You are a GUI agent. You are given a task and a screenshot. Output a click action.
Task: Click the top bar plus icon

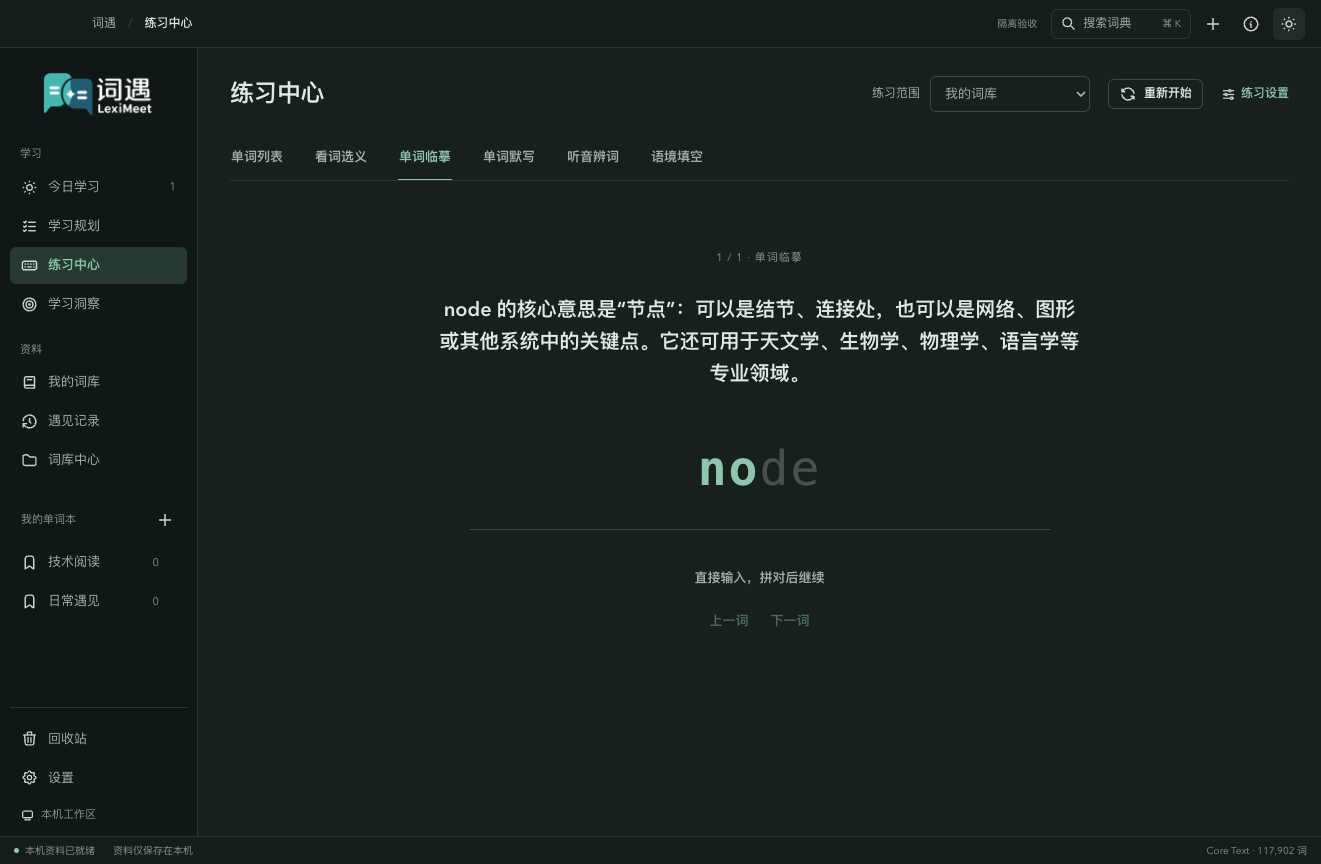click(1213, 24)
